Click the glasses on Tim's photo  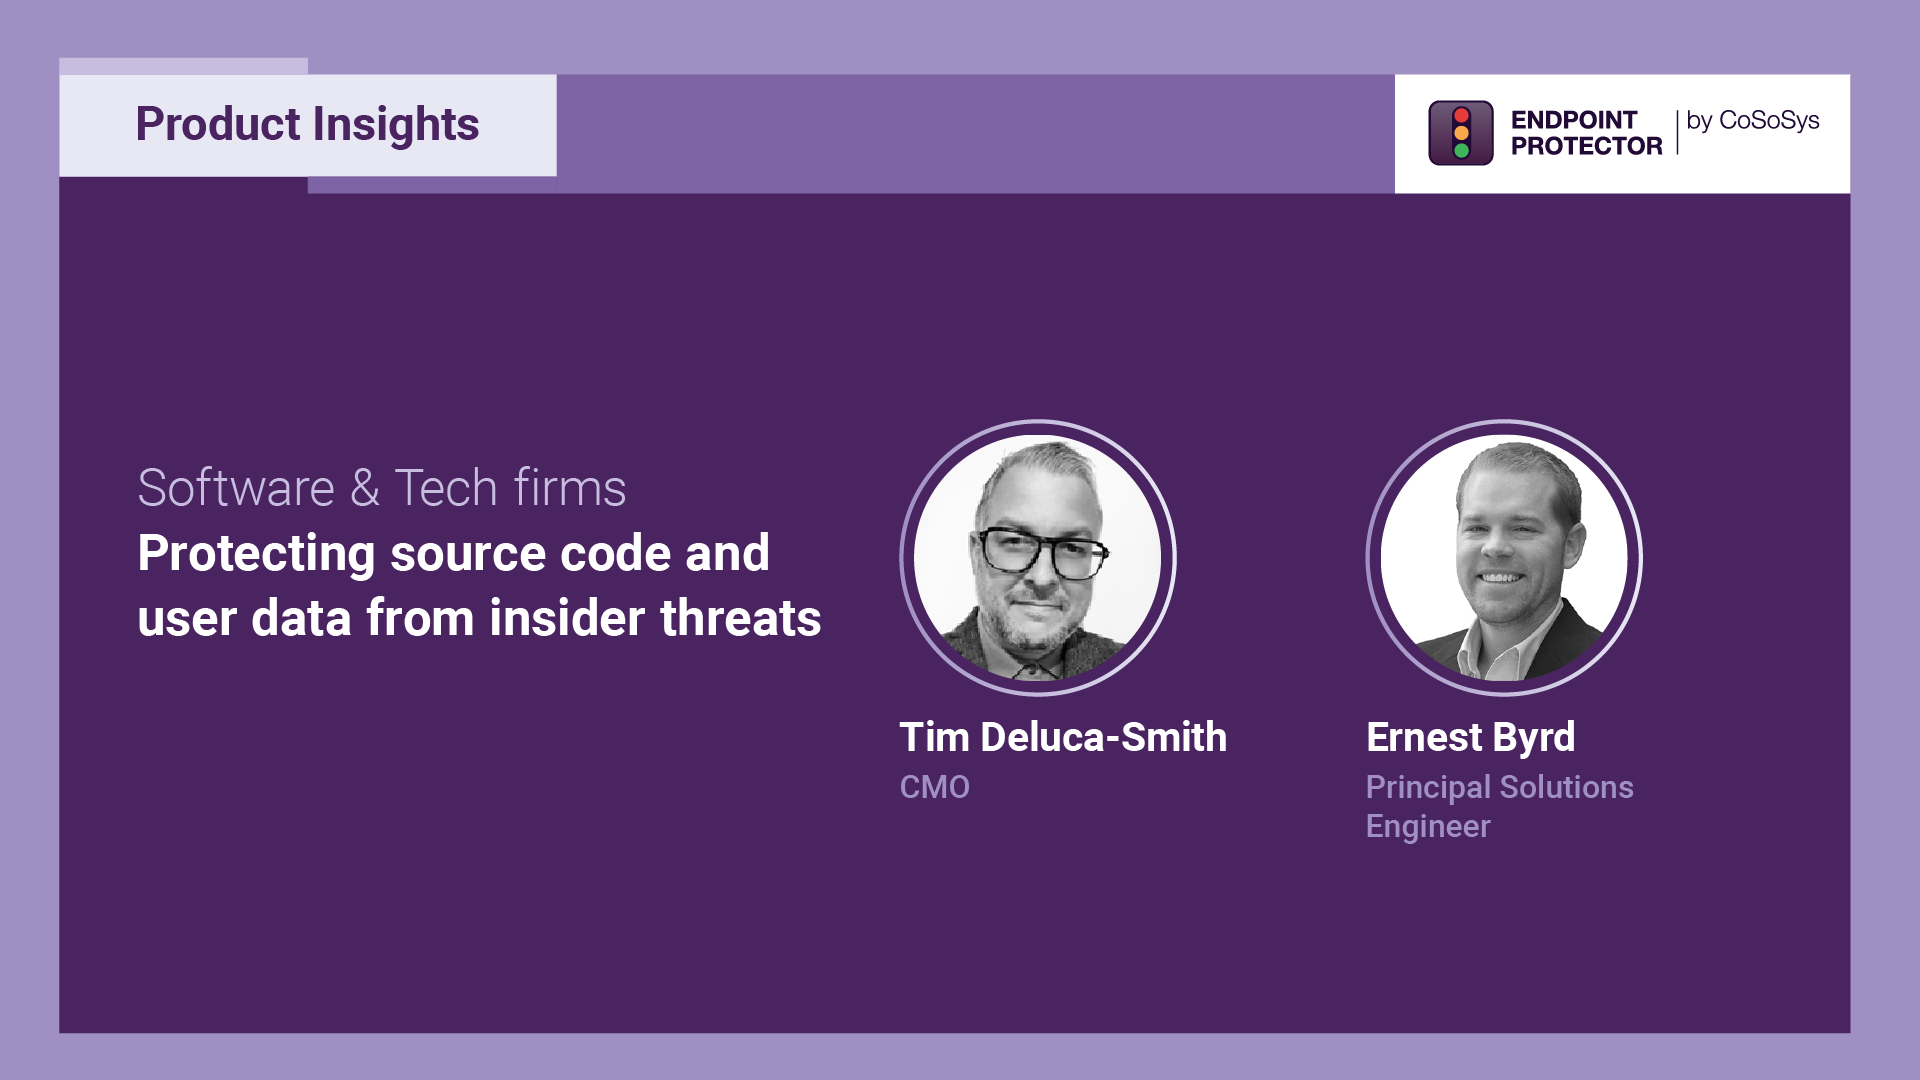[x=1042, y=553]
